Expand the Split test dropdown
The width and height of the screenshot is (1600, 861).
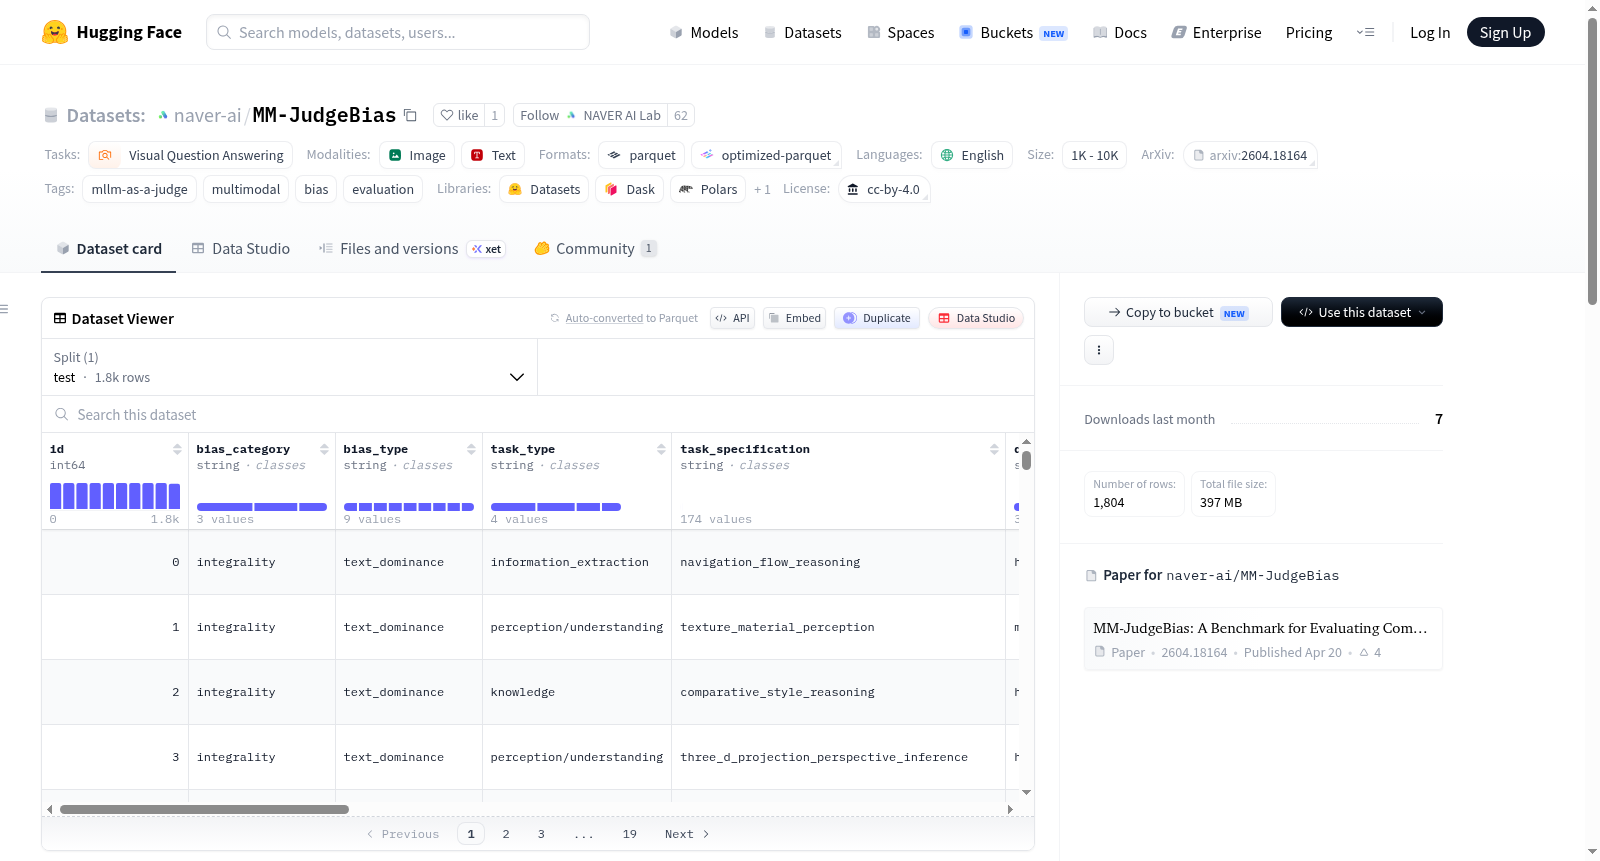click(289, 367)
